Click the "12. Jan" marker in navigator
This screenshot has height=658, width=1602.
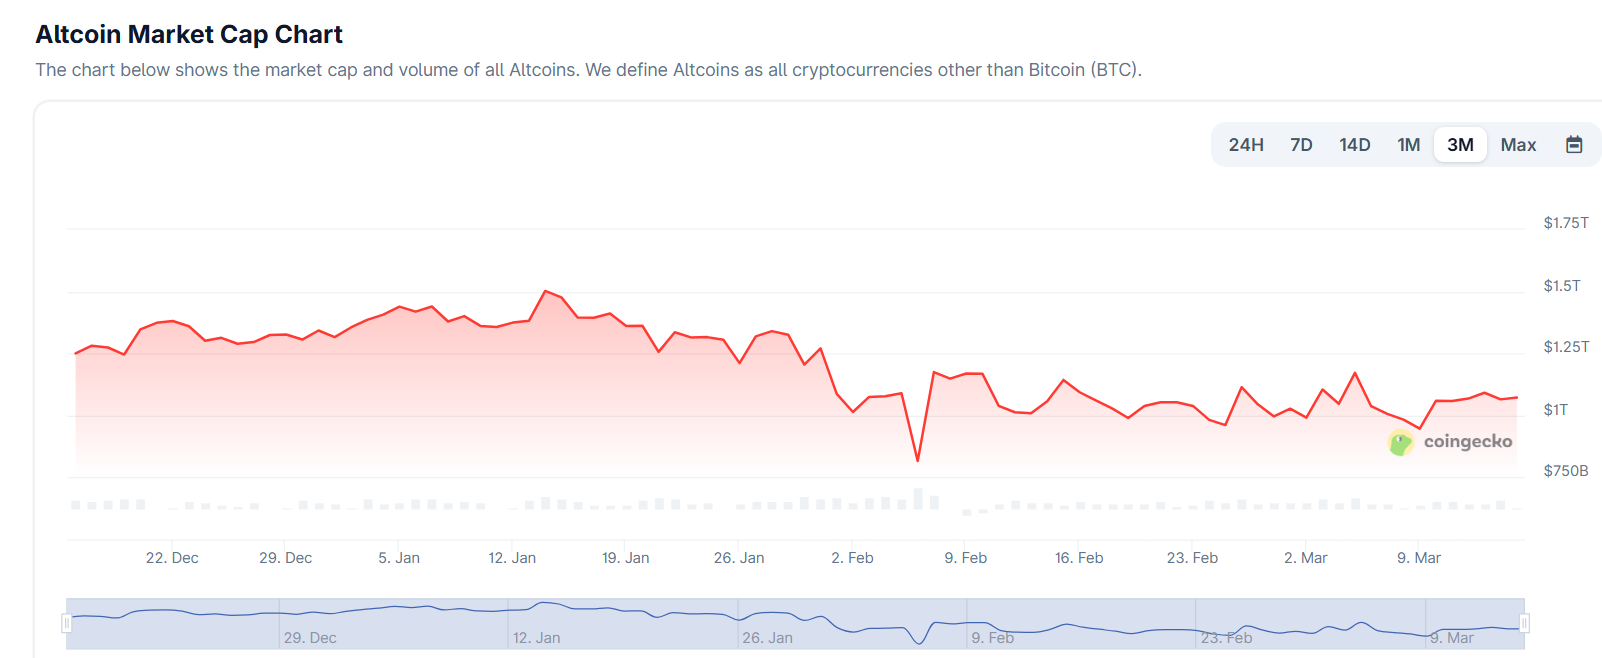(x=537, y=638)
